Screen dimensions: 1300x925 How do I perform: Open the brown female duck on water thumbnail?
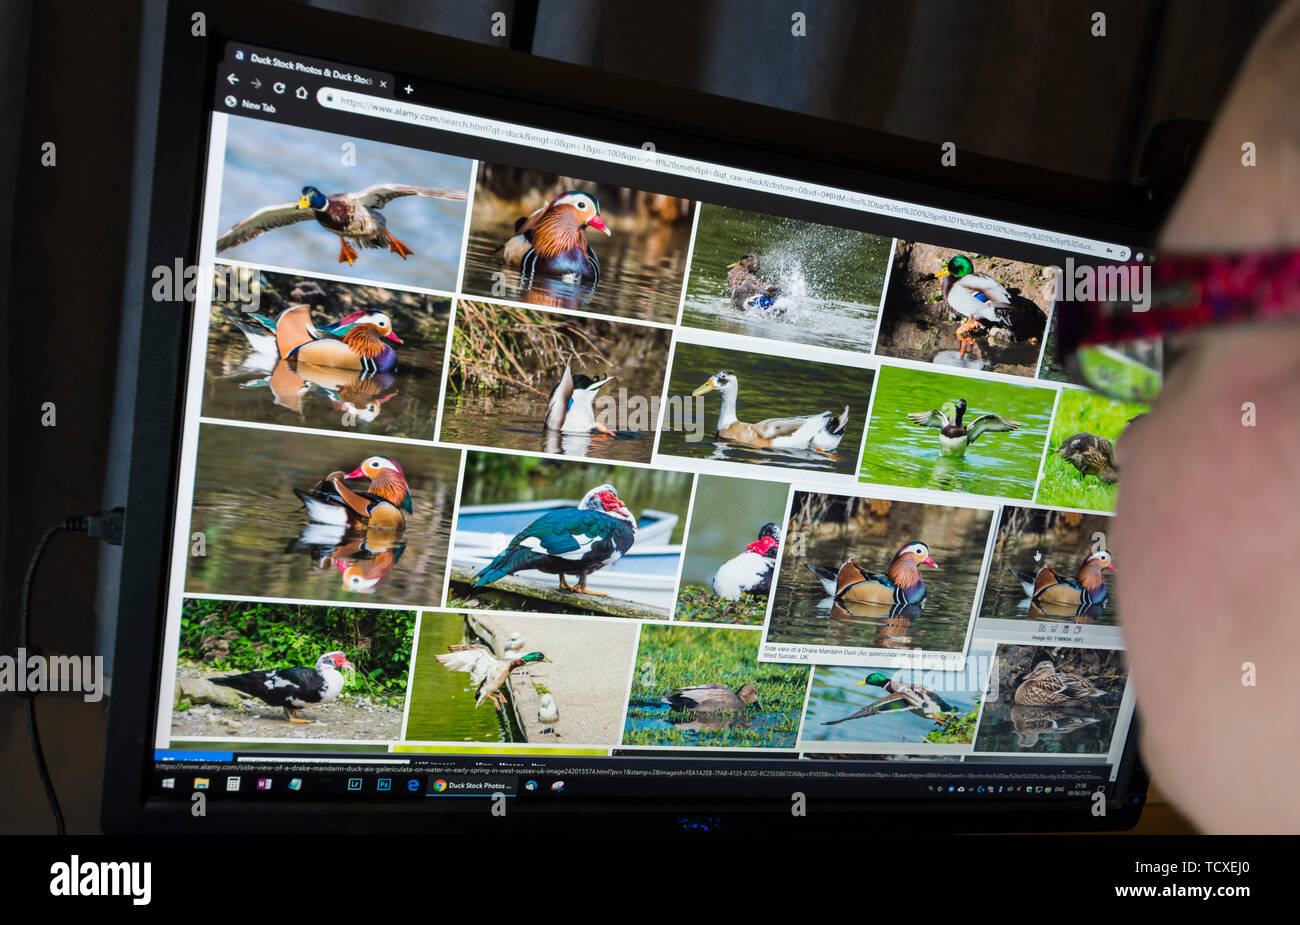click(1049, 699)
